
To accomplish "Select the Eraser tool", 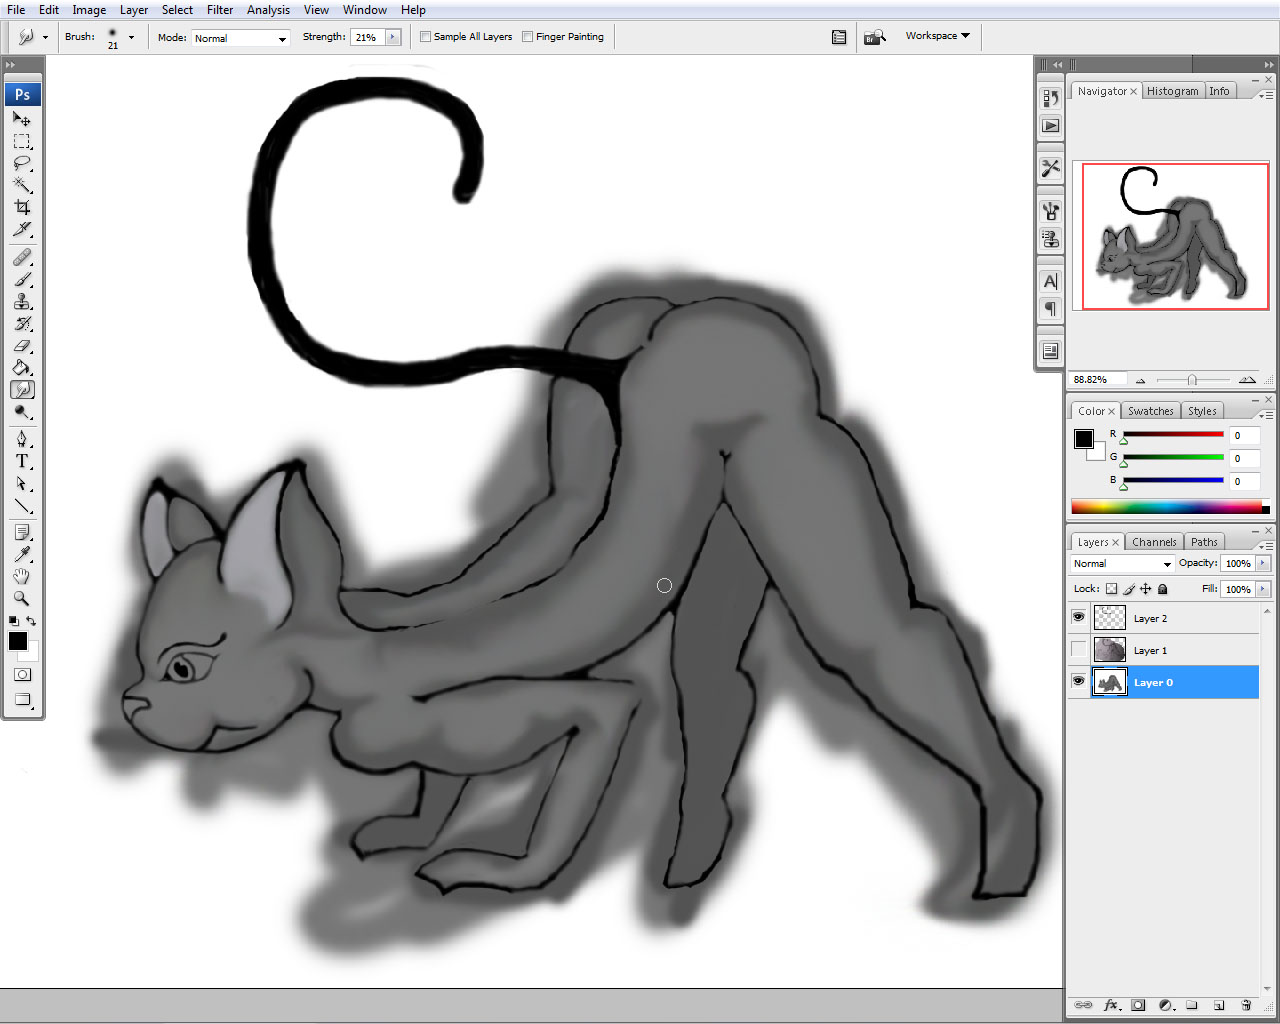I will pos(22,346).
